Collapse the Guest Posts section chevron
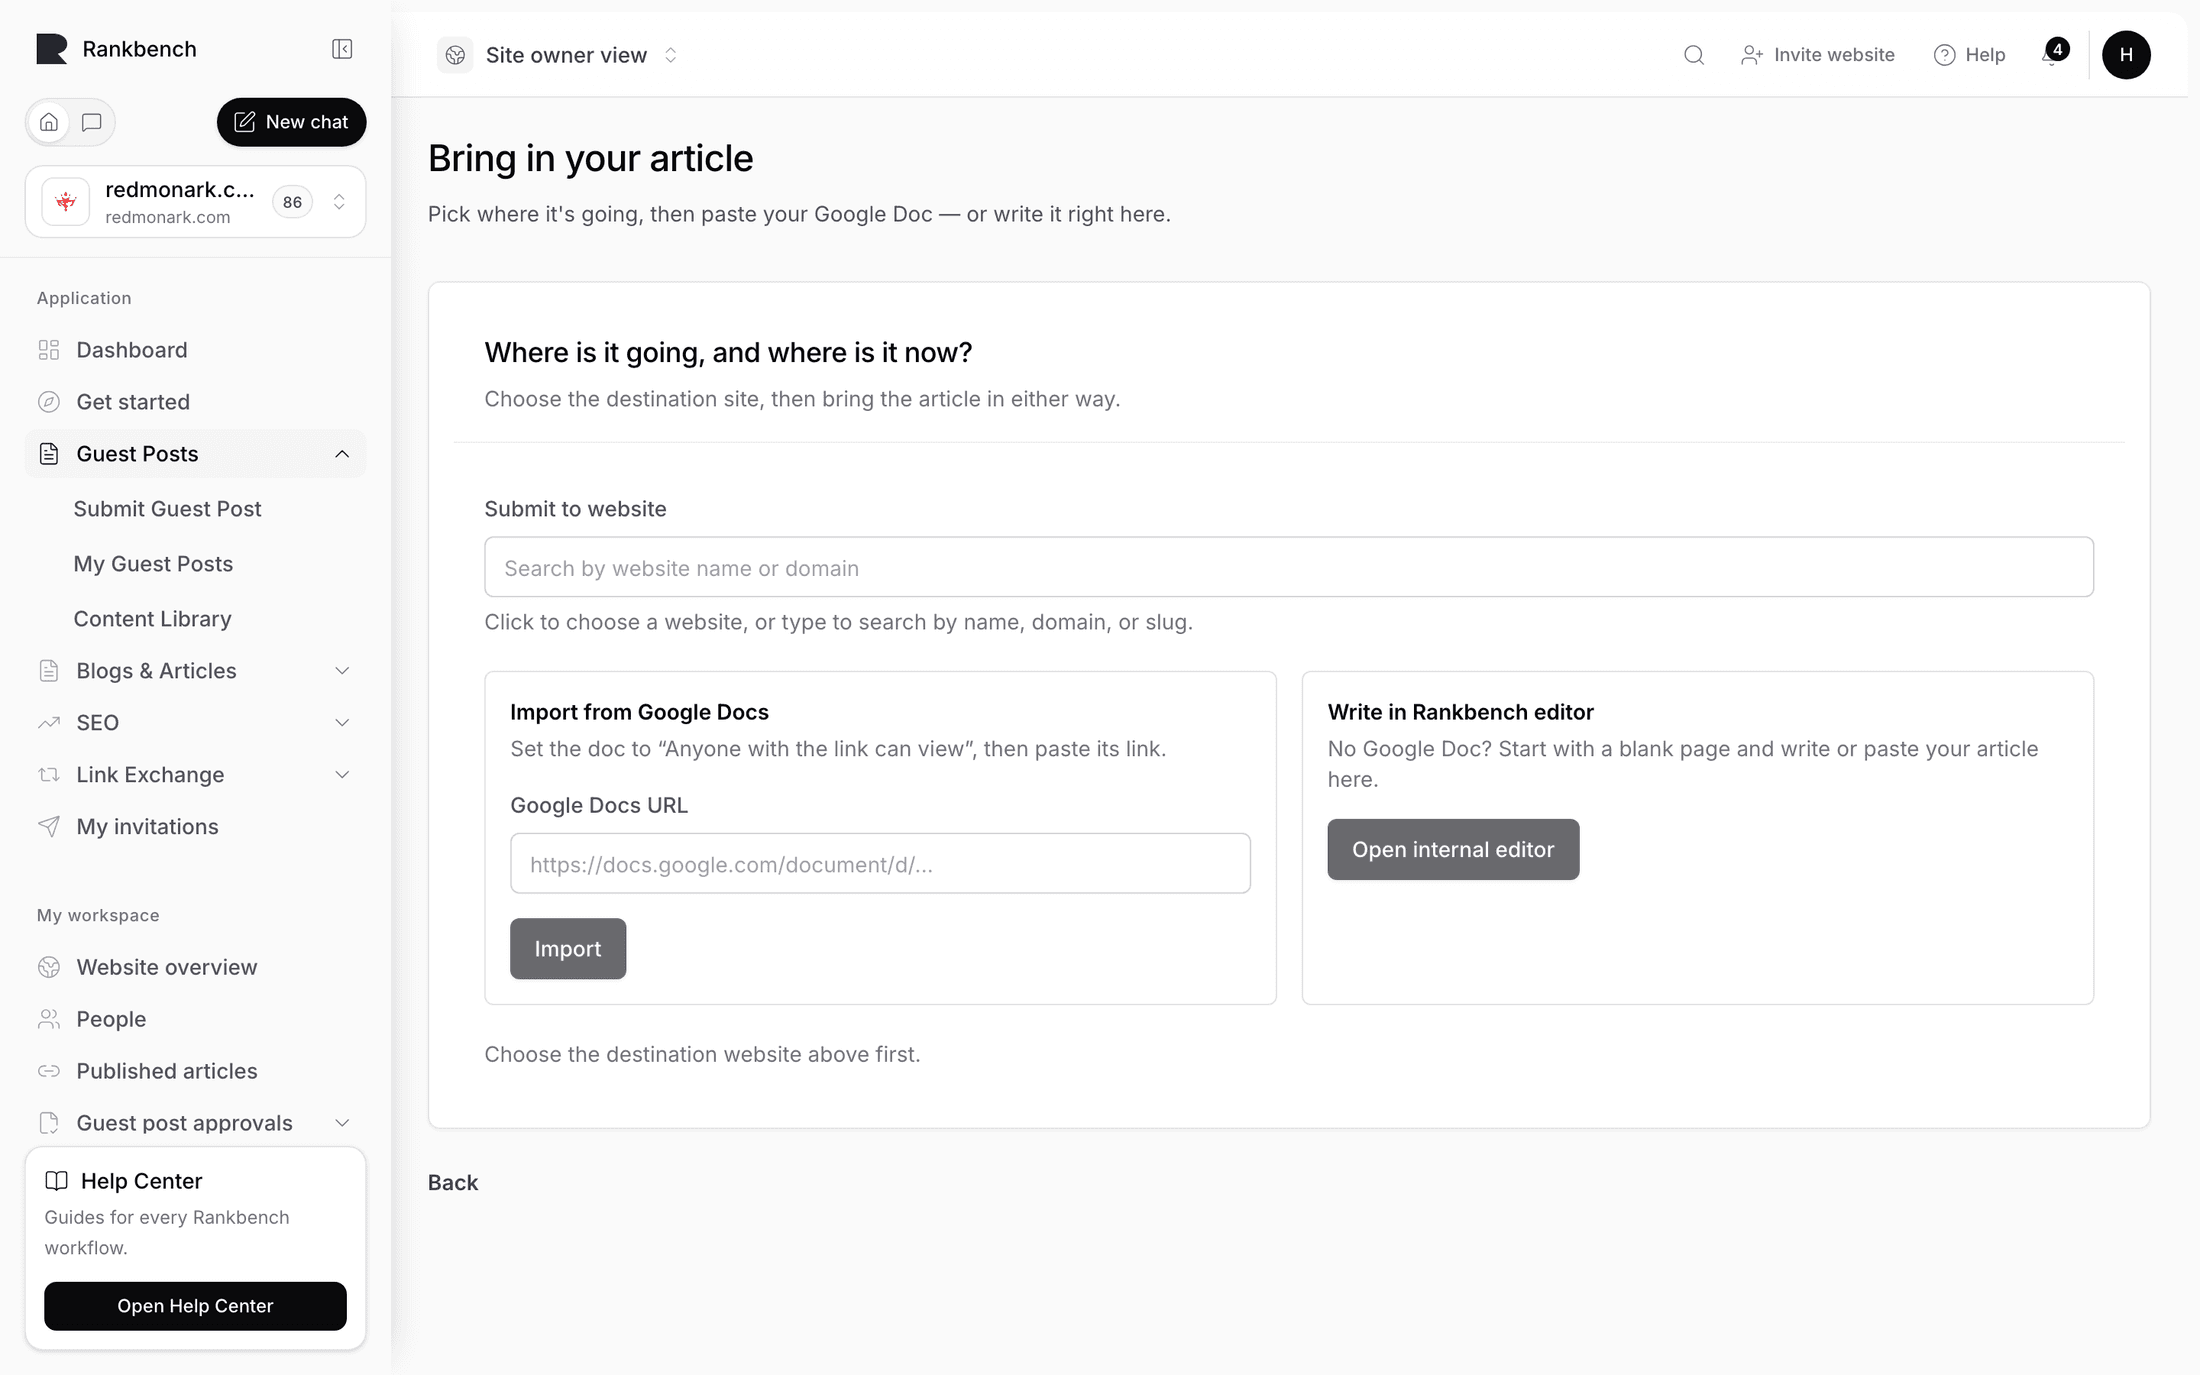This screenshot has height=1375, width=2200. [342, 454]
